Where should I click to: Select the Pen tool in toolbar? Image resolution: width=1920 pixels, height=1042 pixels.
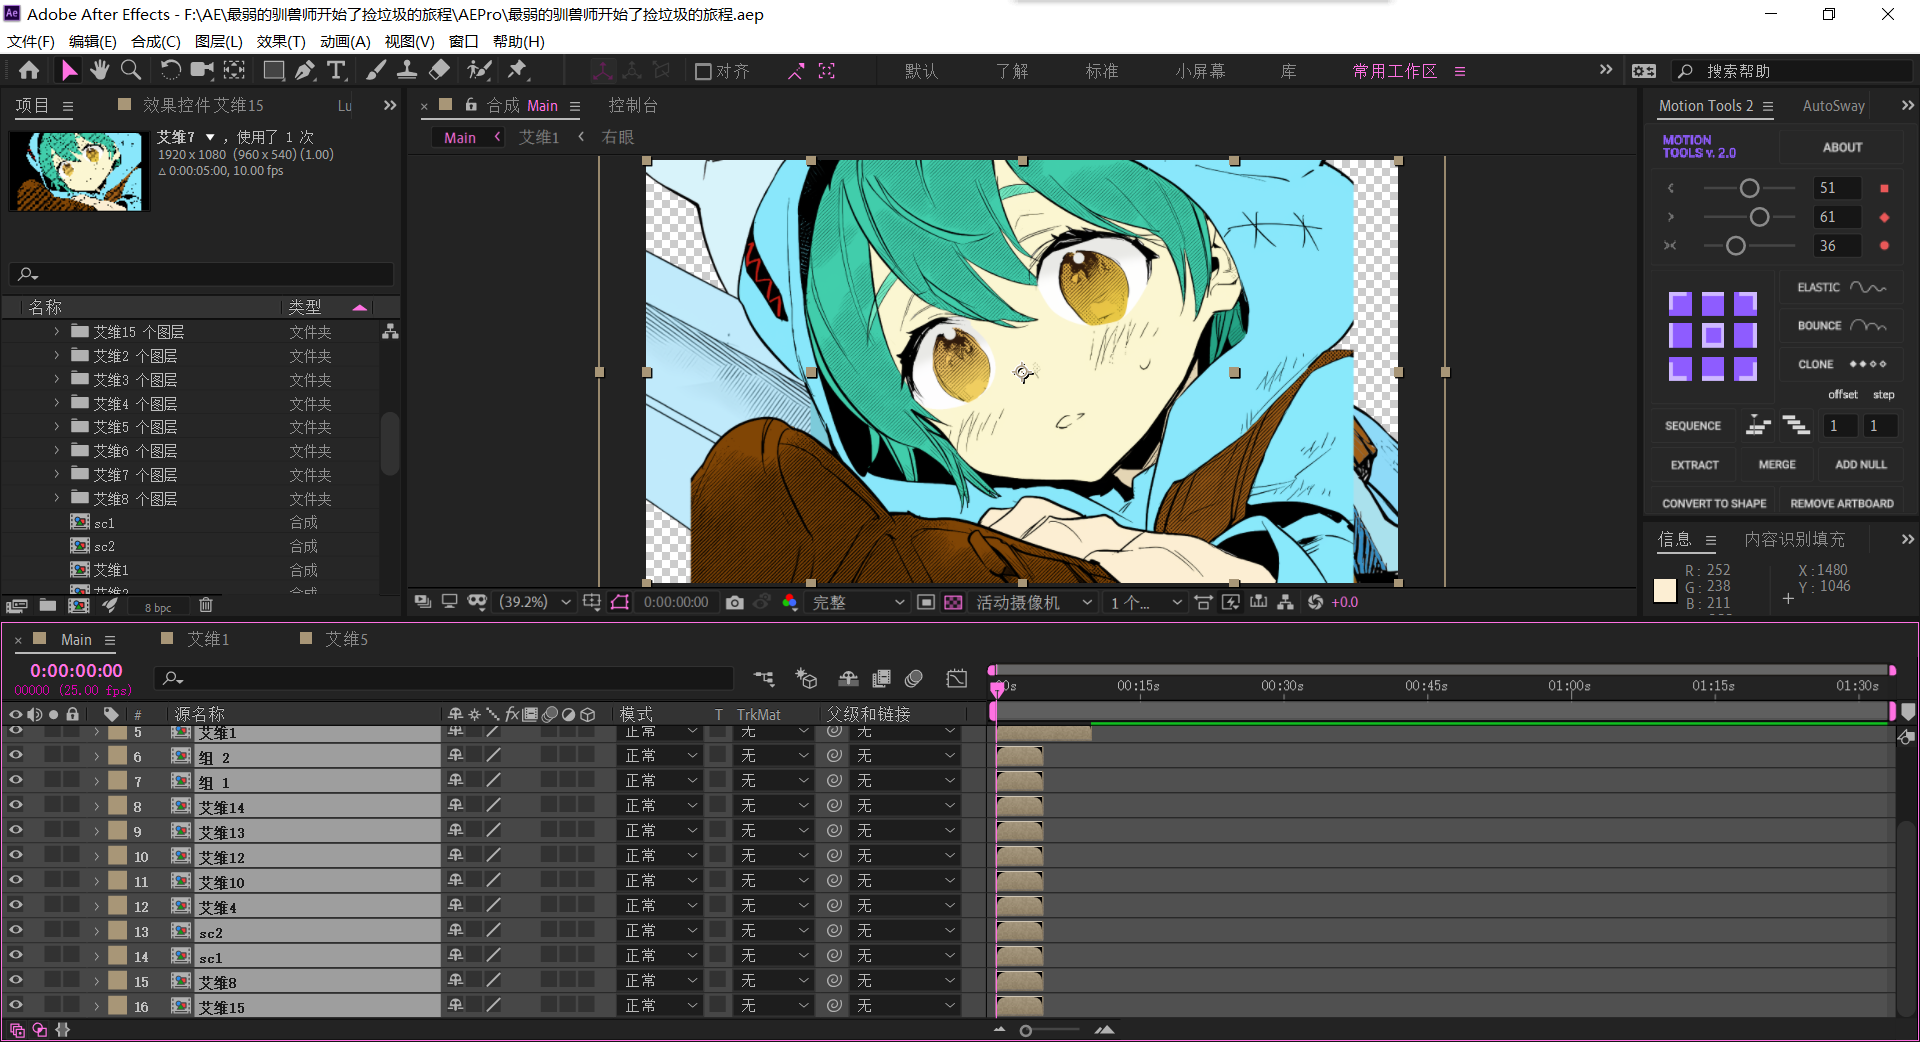click(x=305, y=70)
